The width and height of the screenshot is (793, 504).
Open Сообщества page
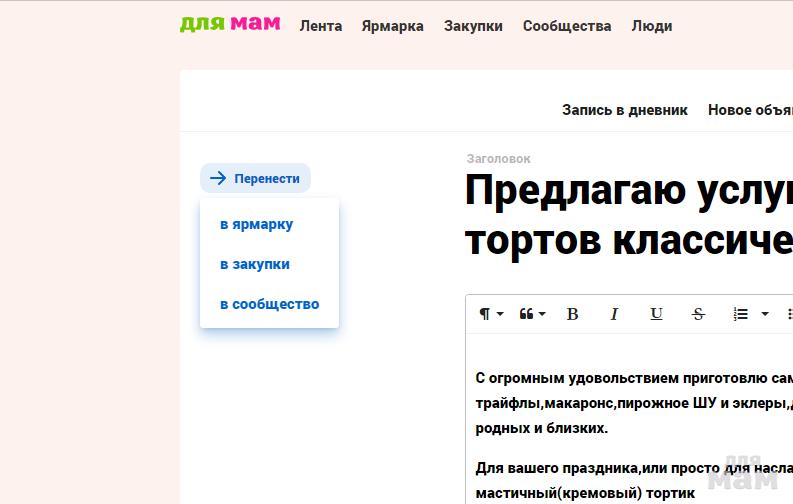pyautogui.click(x=567, y=26)
